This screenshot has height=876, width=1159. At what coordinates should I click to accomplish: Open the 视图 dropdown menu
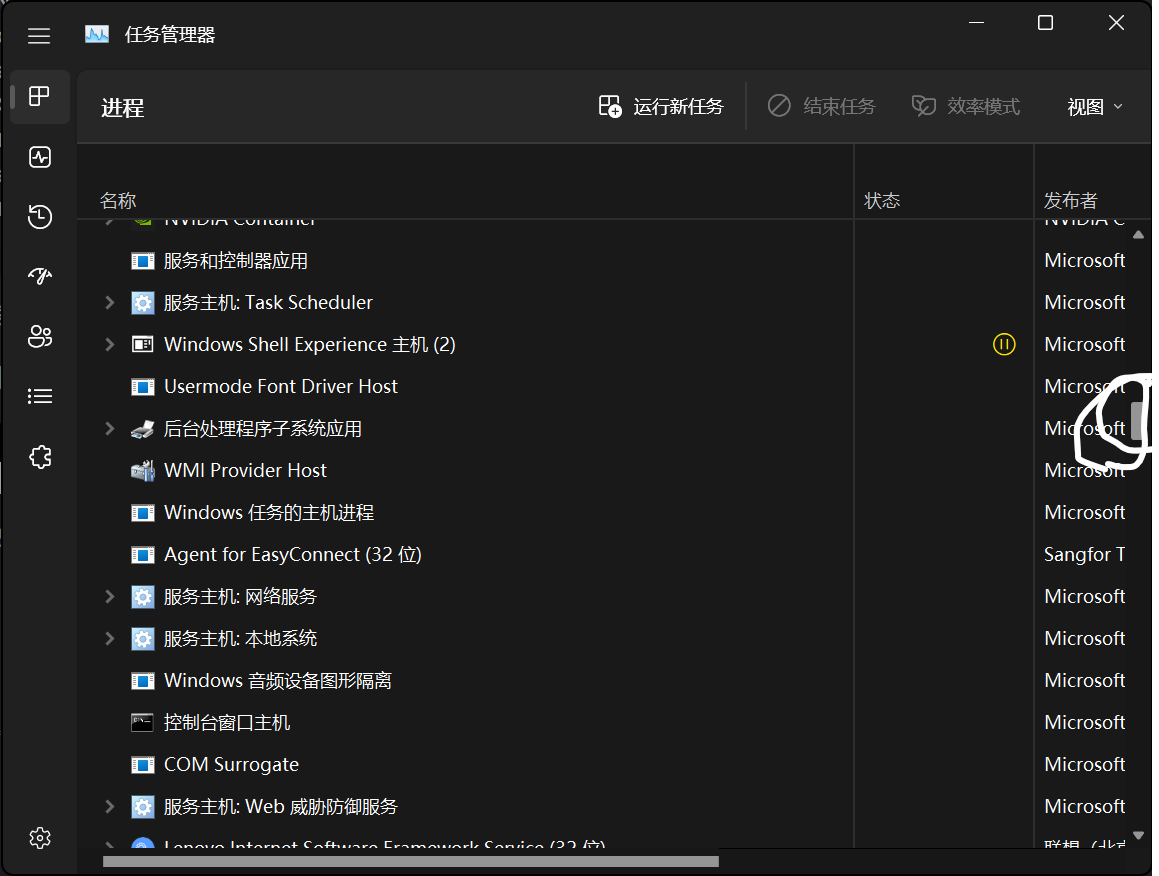(x=1095, y=107)
